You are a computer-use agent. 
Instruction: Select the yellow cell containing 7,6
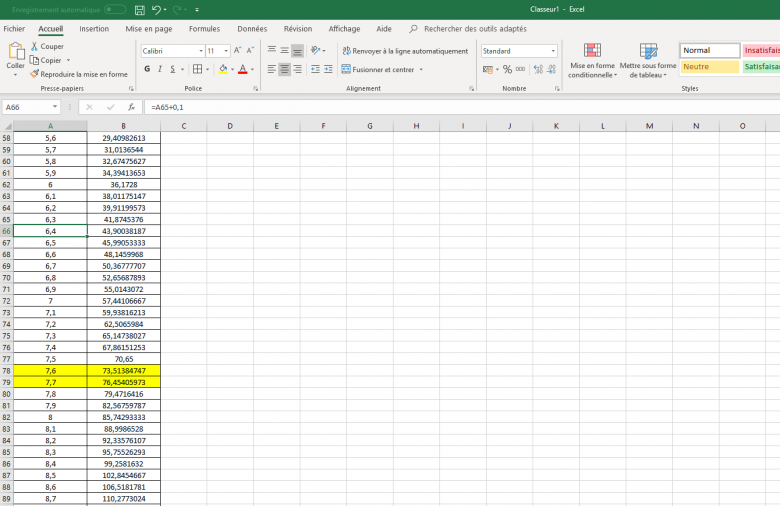50,370
